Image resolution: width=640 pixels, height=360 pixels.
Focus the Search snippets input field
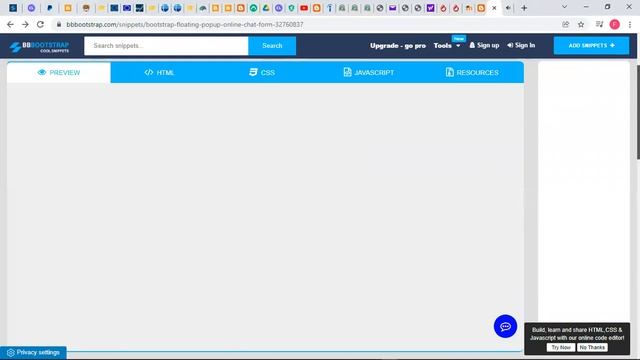click(166, 46)
